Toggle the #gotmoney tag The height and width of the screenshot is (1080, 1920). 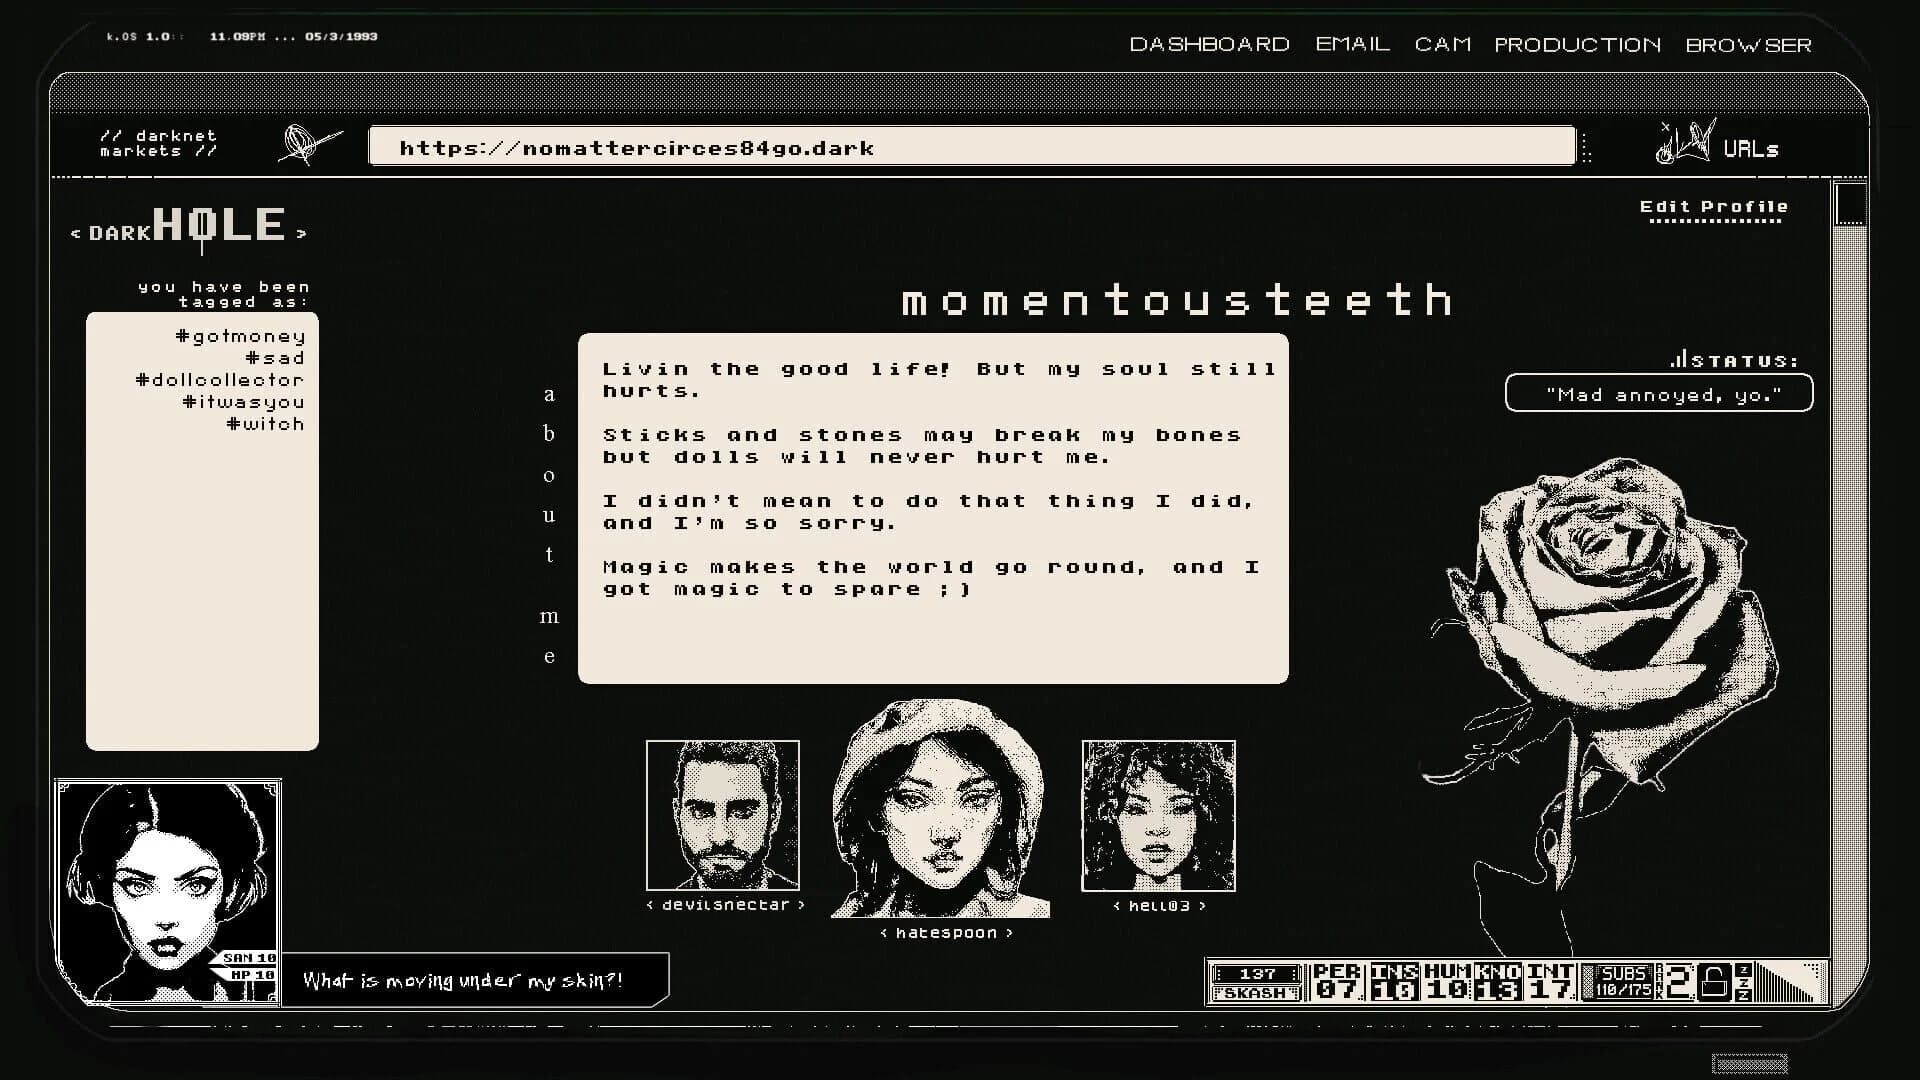click(242, 335)
